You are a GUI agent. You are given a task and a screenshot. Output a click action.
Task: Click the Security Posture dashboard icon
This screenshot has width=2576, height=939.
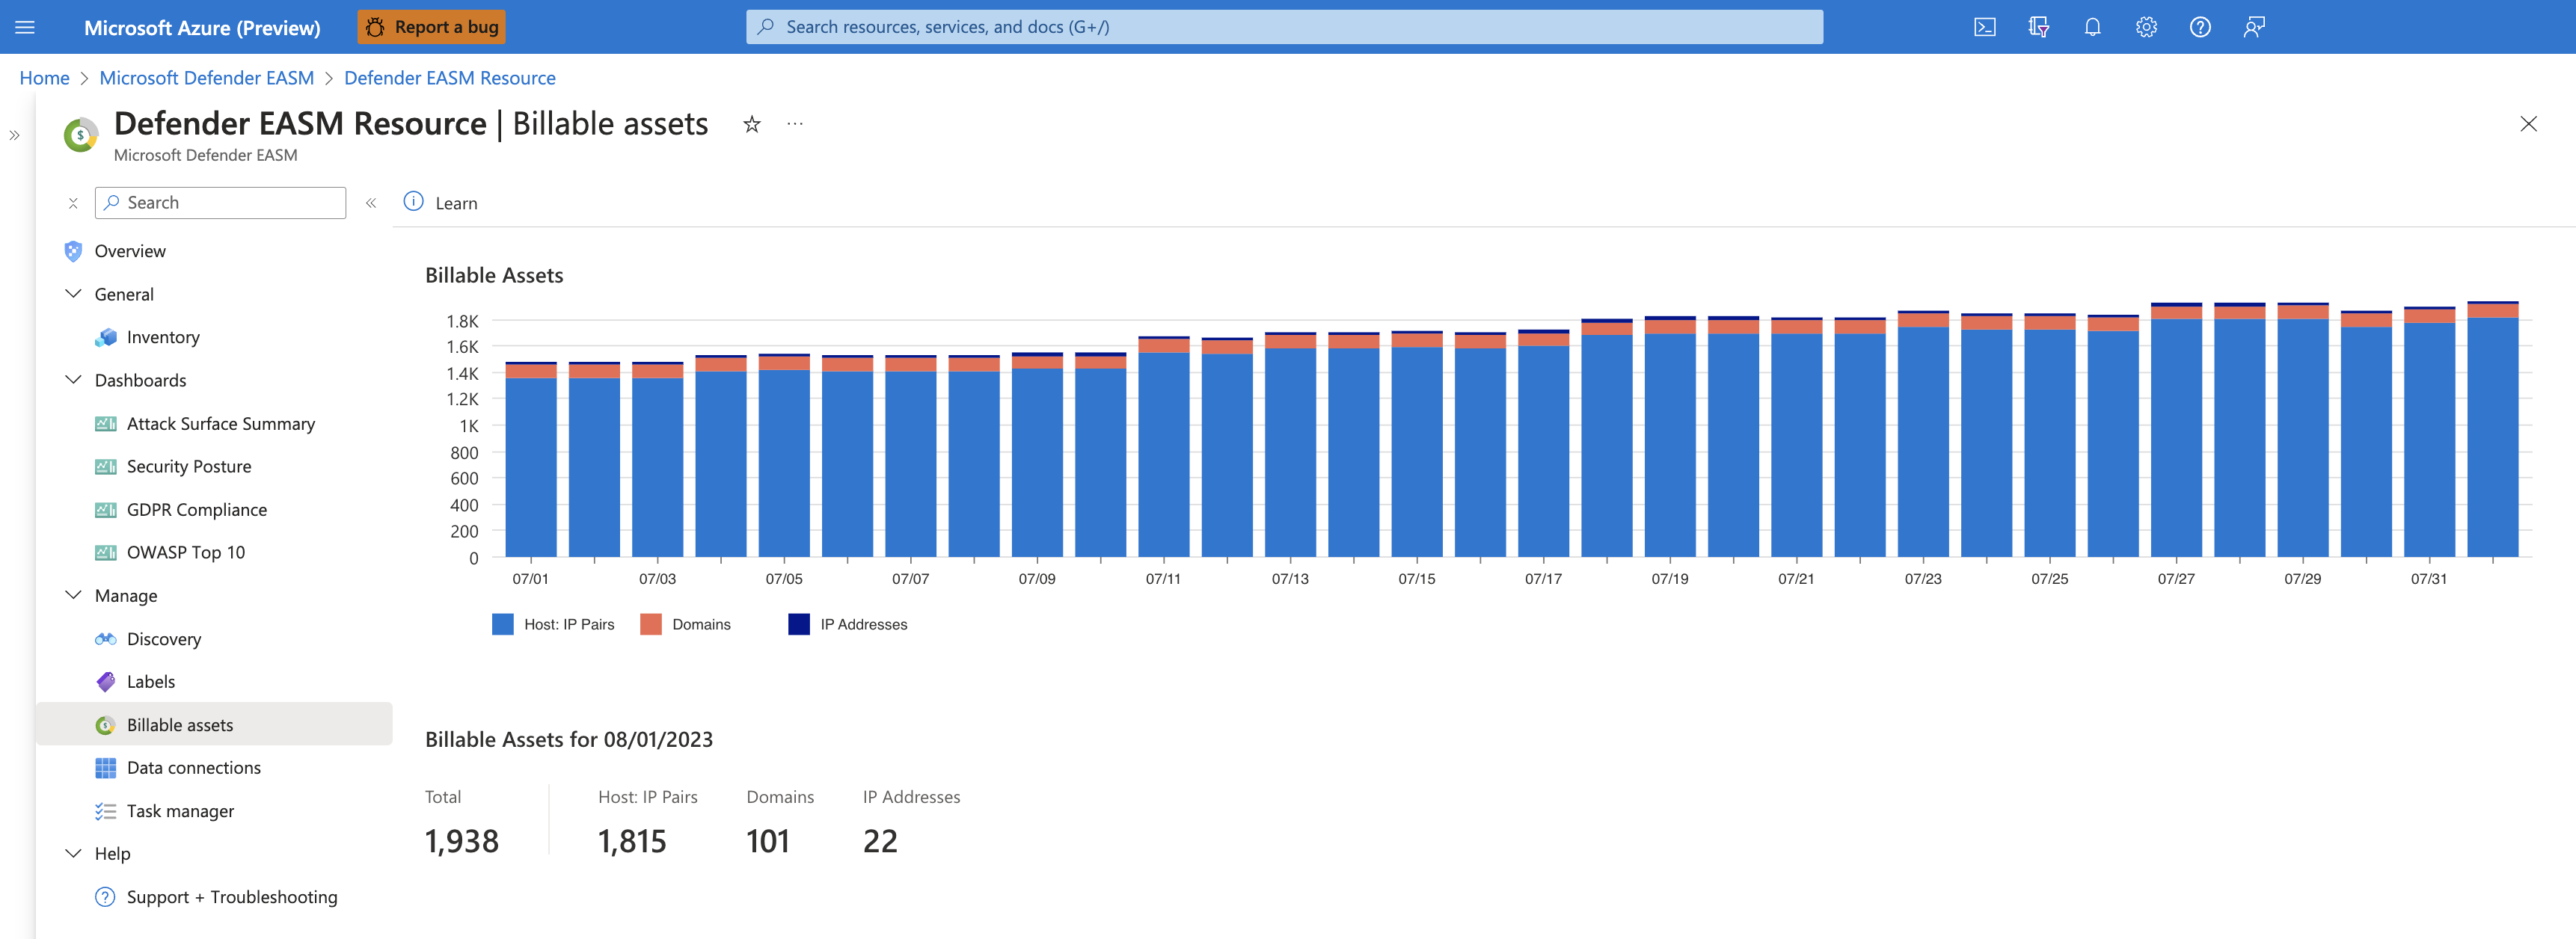click(x=107, y=464)
